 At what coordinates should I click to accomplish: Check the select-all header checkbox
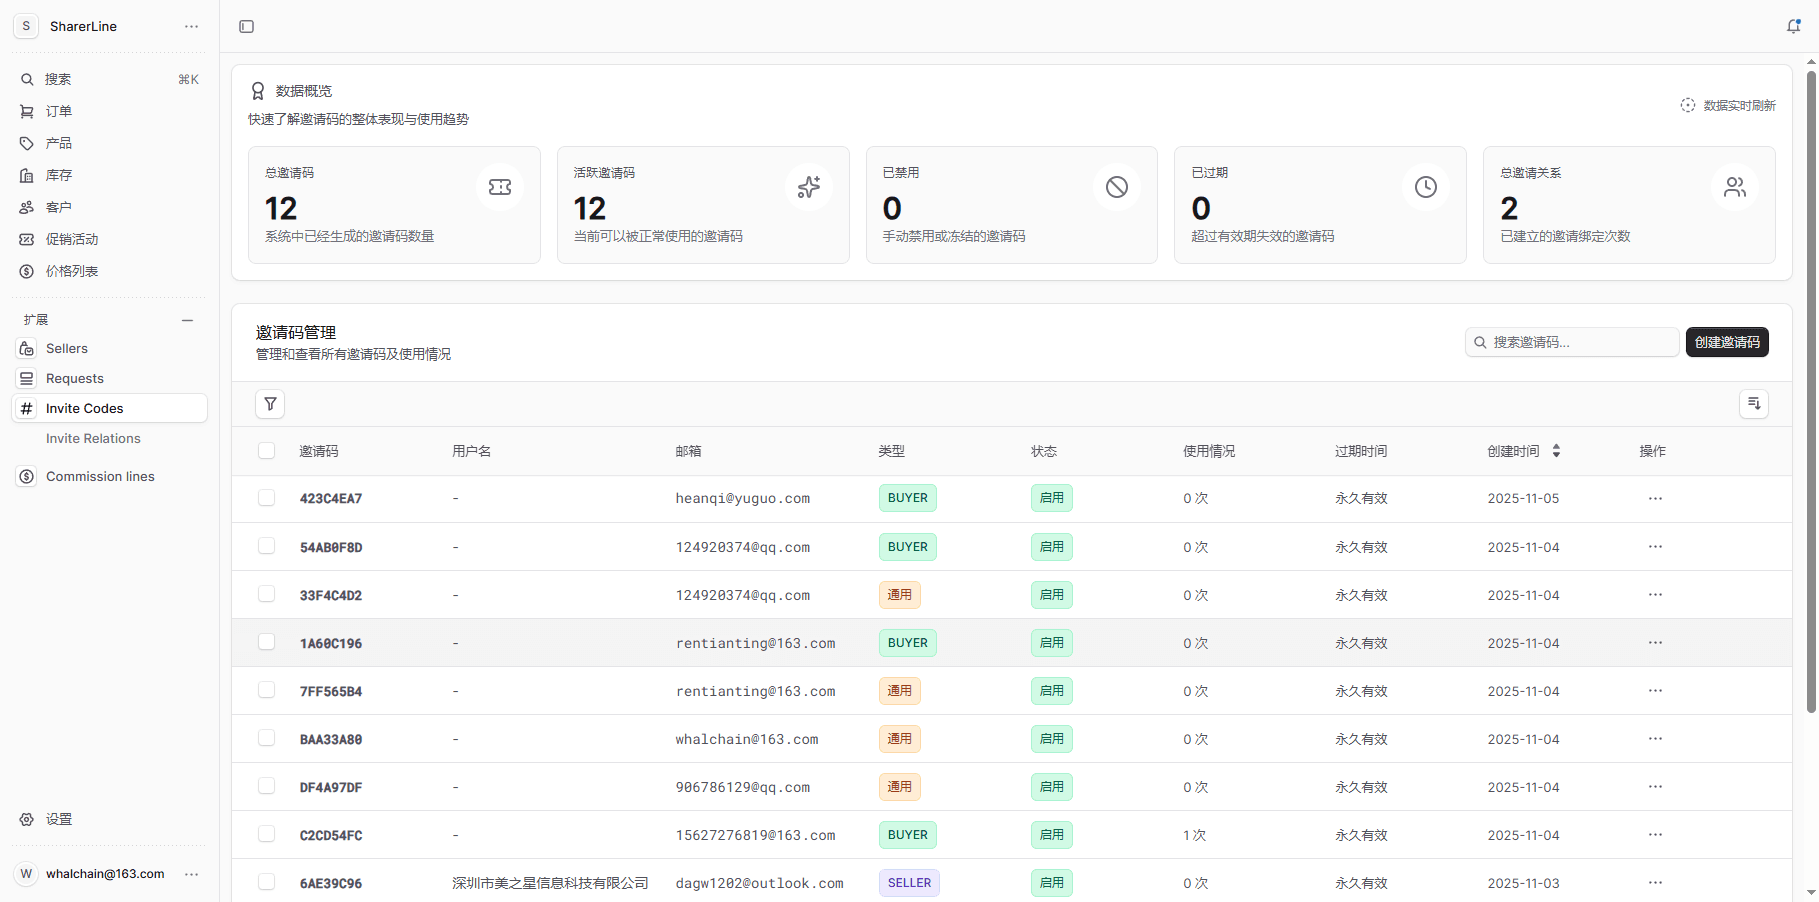pyautogui.click(x=266, y=451)
